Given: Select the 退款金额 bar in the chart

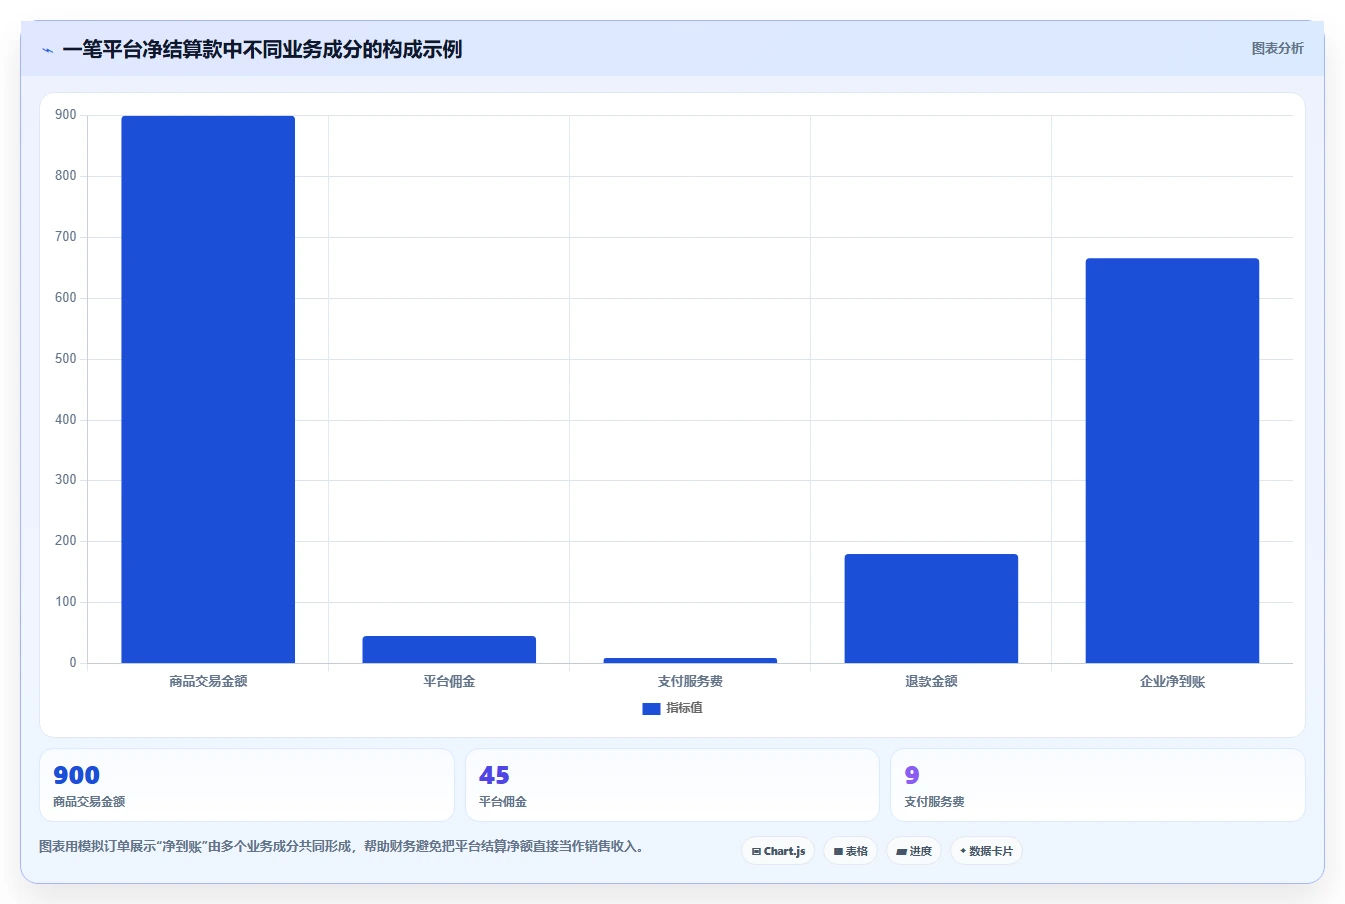Looking at the screenshot, I should pos(931,608).
